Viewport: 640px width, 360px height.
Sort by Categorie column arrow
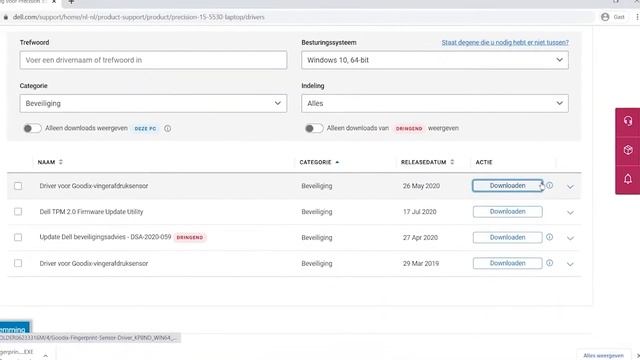click(337, 162)
